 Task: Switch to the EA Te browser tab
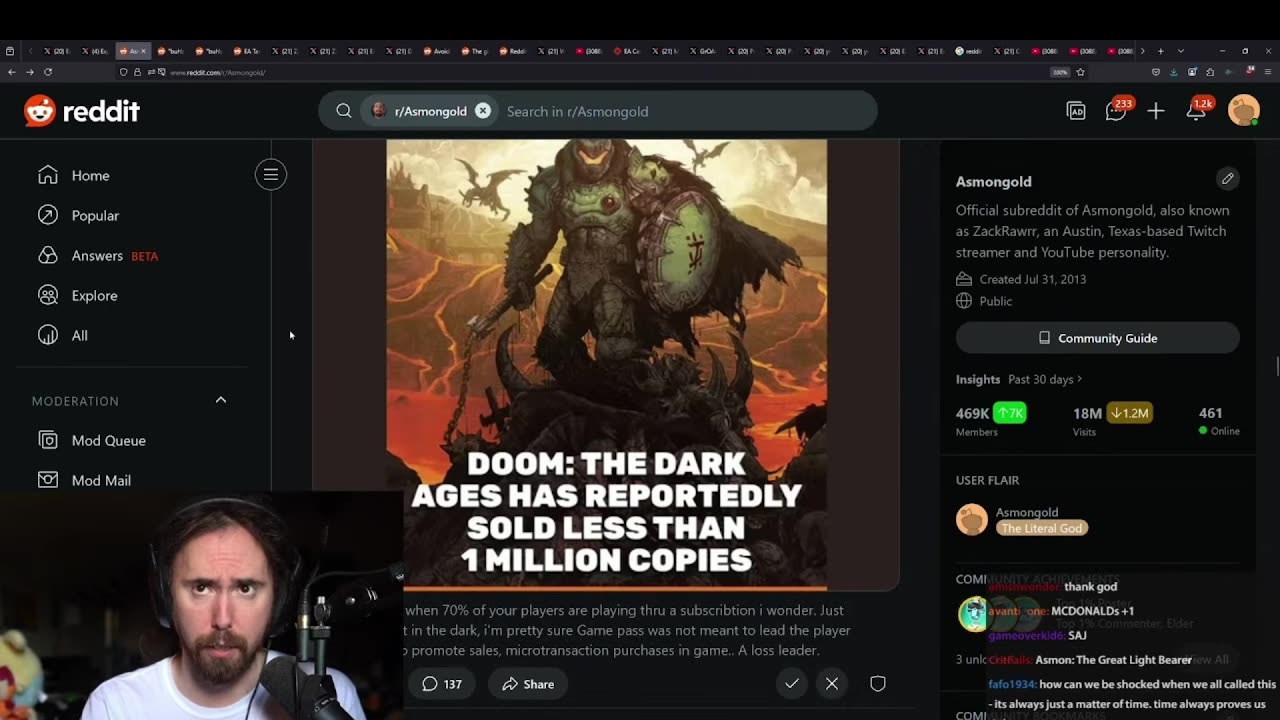[x=246, y=51]
